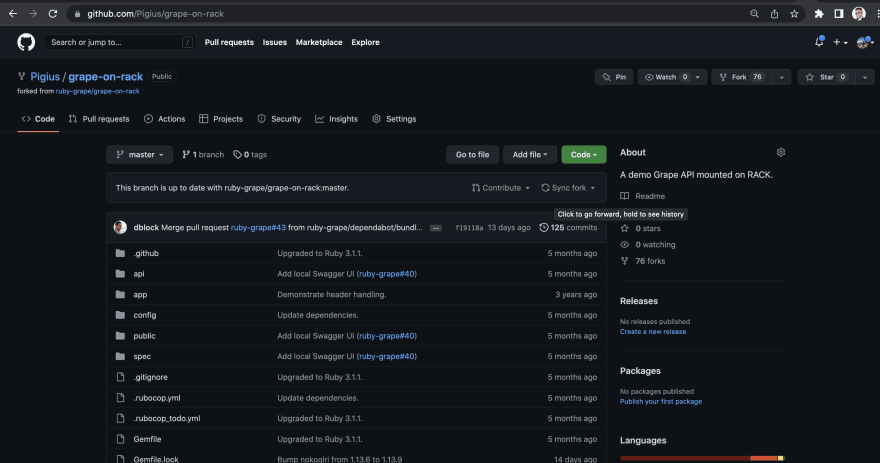Image resolution: width=880 pixels, height=463 pixels.
Task: Open Issues in top nav
Action: 274,42
